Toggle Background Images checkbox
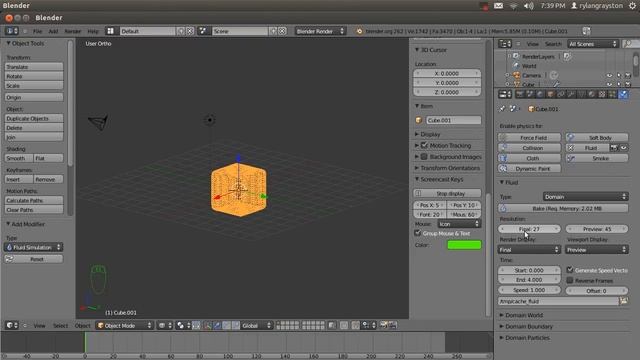The height and width of the screenshot is (360, 640). (x=424, y=156)
